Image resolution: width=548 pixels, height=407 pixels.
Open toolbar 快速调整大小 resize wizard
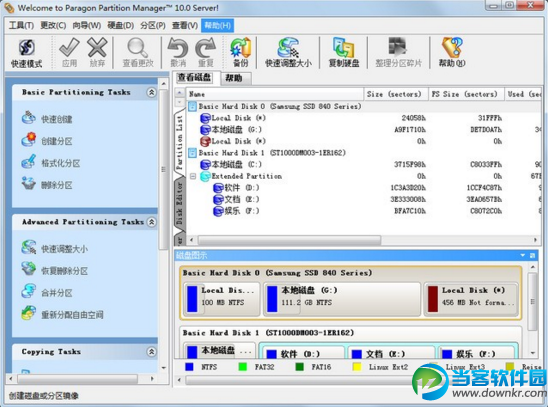pos(288,53)
